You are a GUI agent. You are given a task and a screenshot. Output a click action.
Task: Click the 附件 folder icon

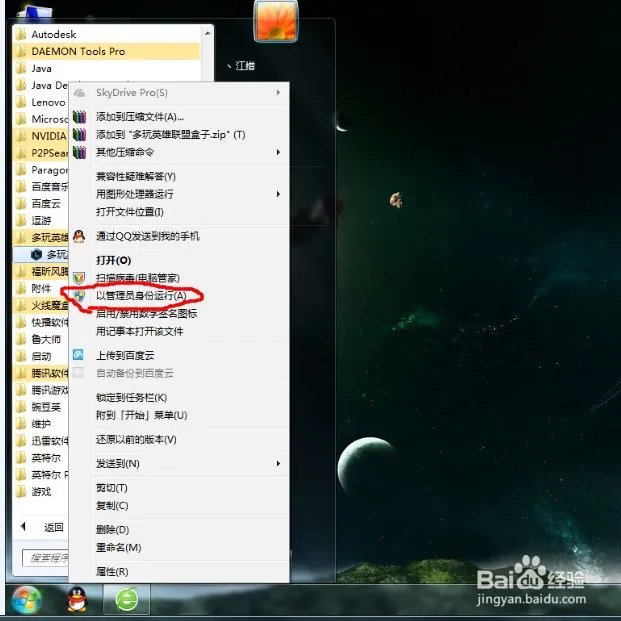tap(21, 288)
